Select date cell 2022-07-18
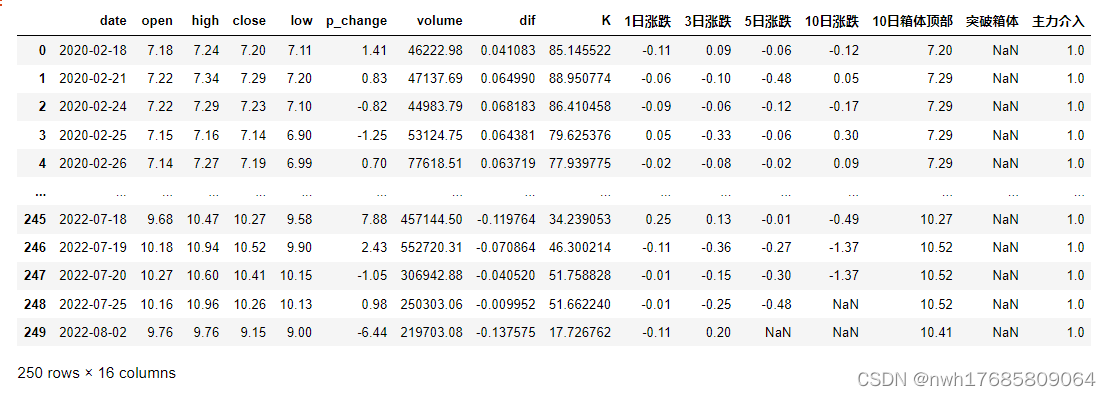Image resolution: width=1111 pixels, height=396 pixels. 92,219
